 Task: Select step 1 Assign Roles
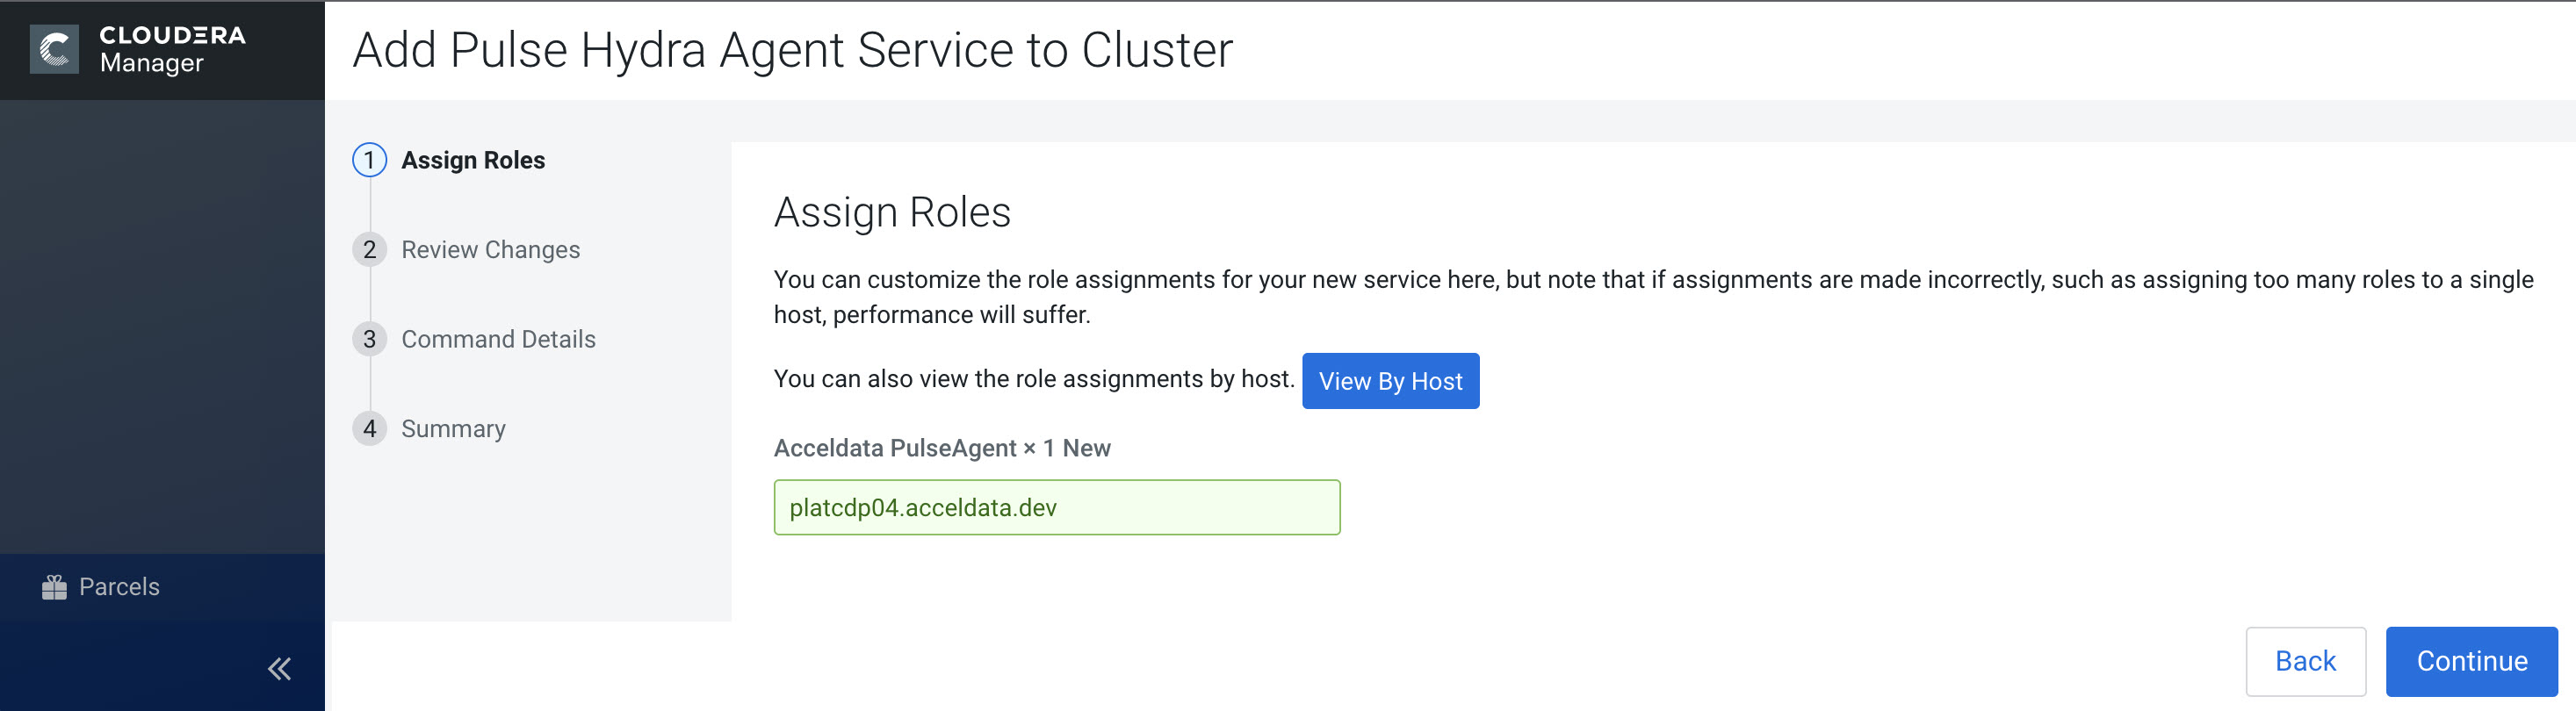pyautogui.click(x=449, y=160)
